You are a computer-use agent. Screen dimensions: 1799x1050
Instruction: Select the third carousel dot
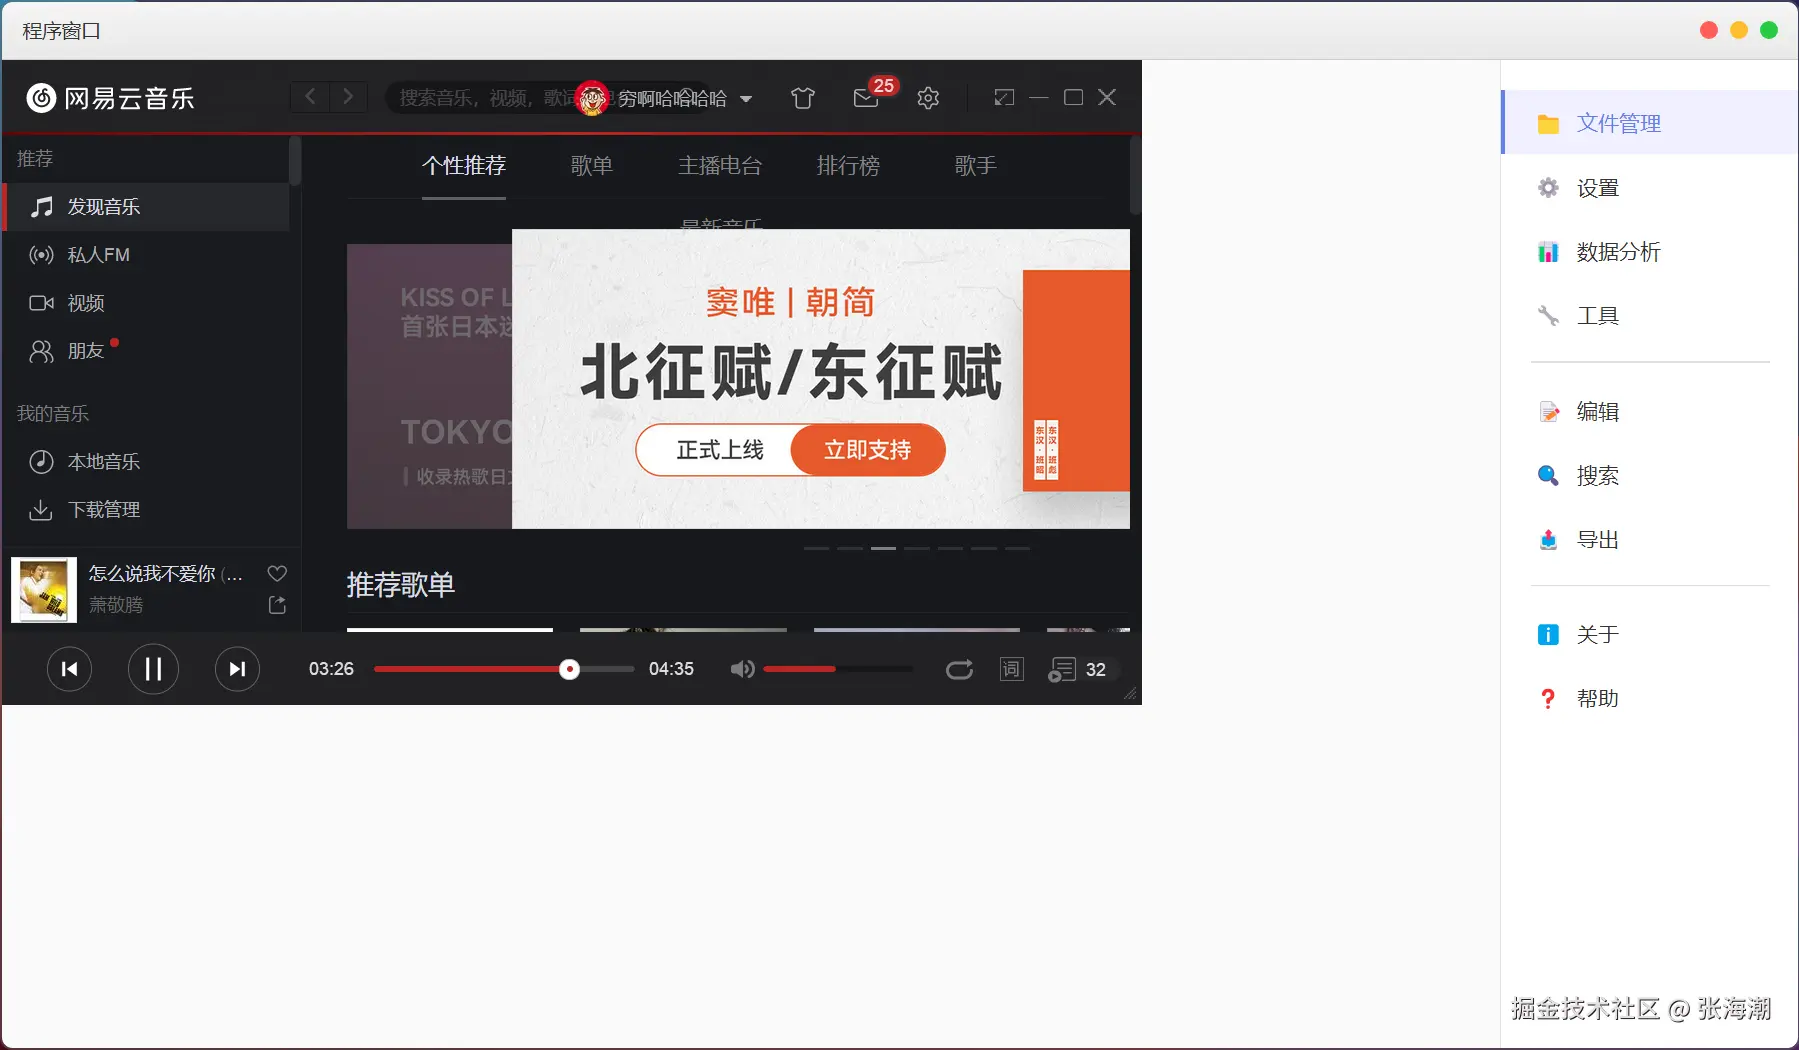click(x=883, y=548)
